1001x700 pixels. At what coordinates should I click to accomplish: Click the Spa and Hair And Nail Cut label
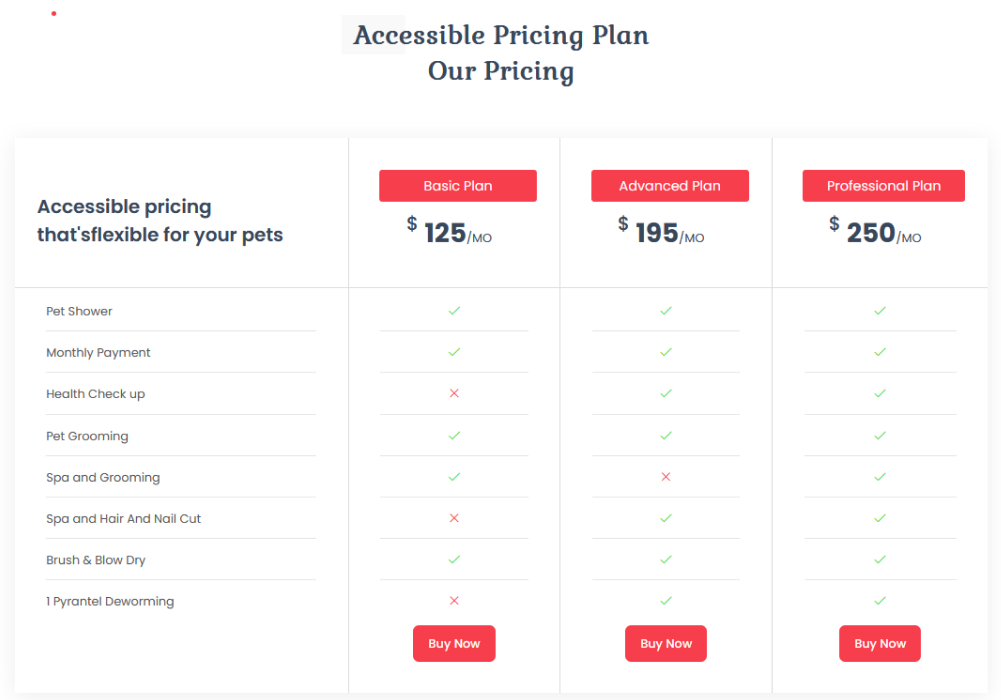point(124,519)
